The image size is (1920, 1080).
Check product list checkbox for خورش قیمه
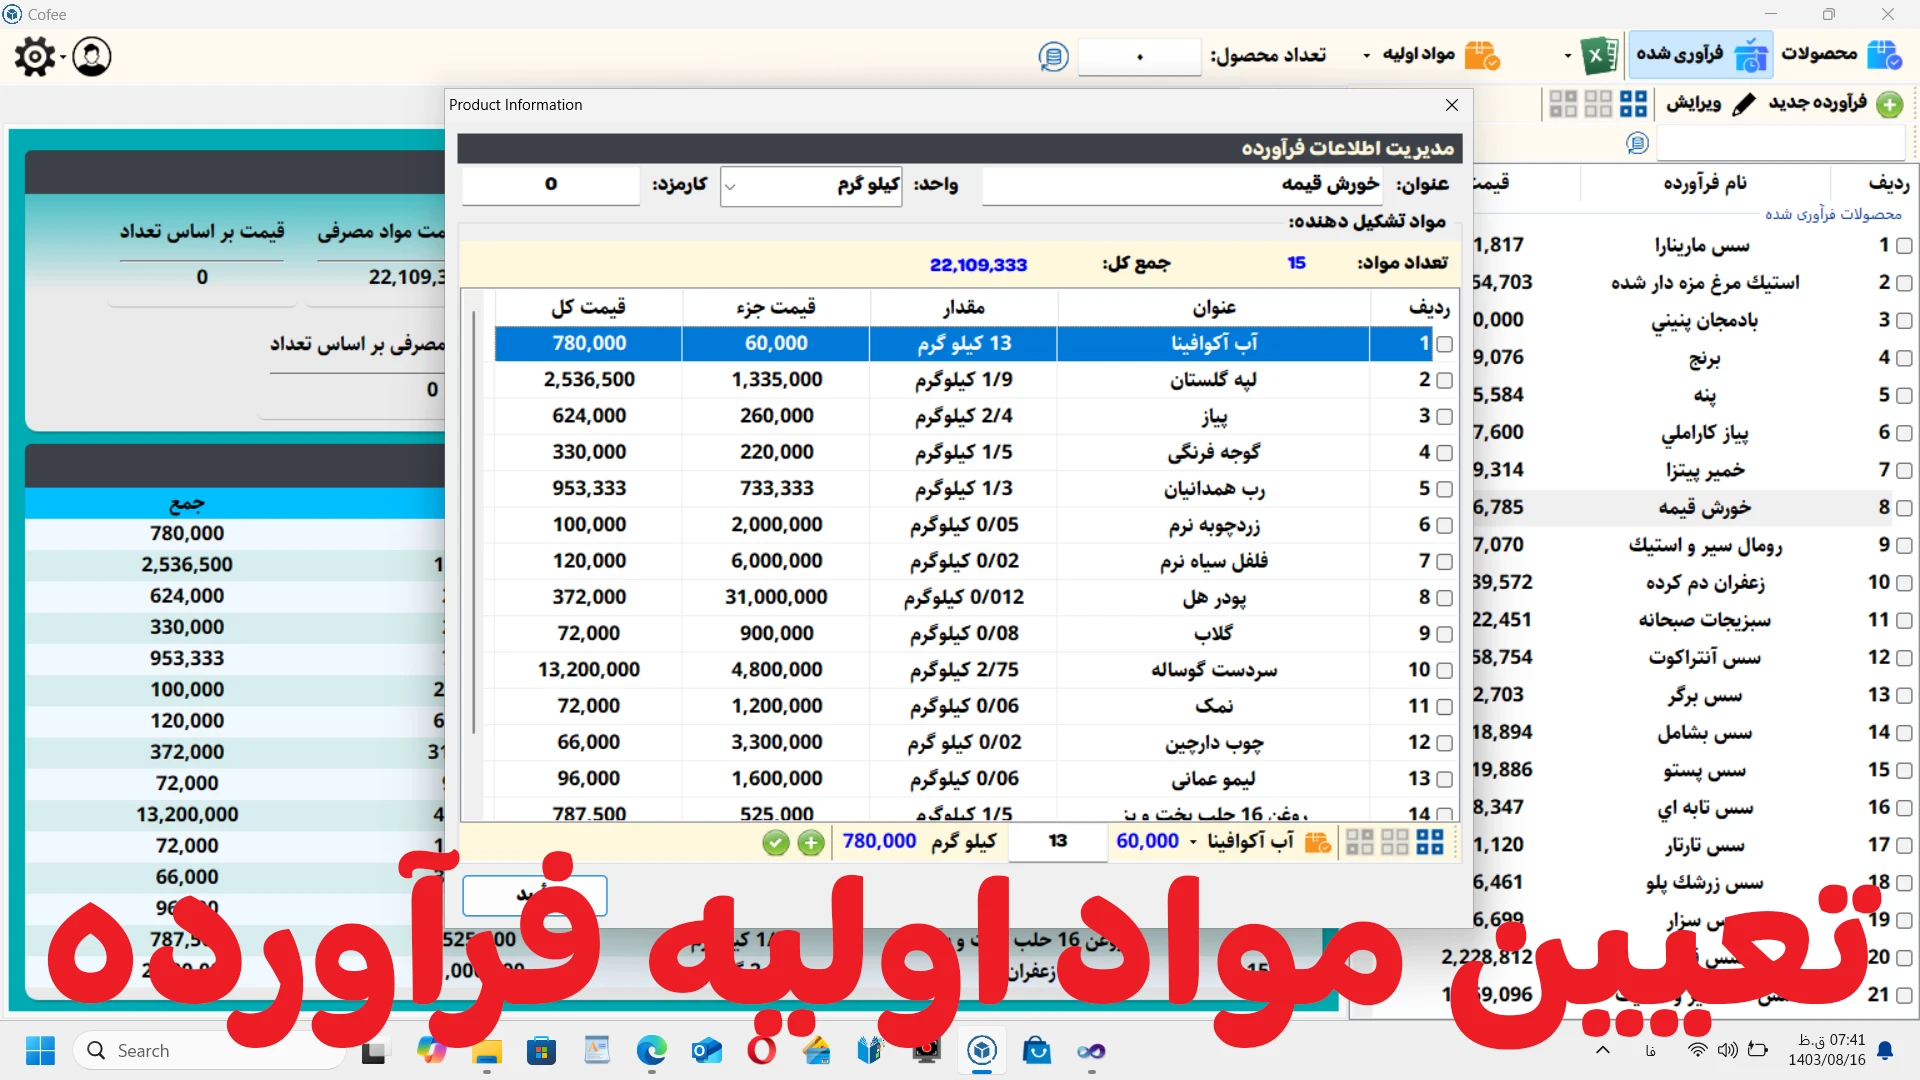point(1904,508)
